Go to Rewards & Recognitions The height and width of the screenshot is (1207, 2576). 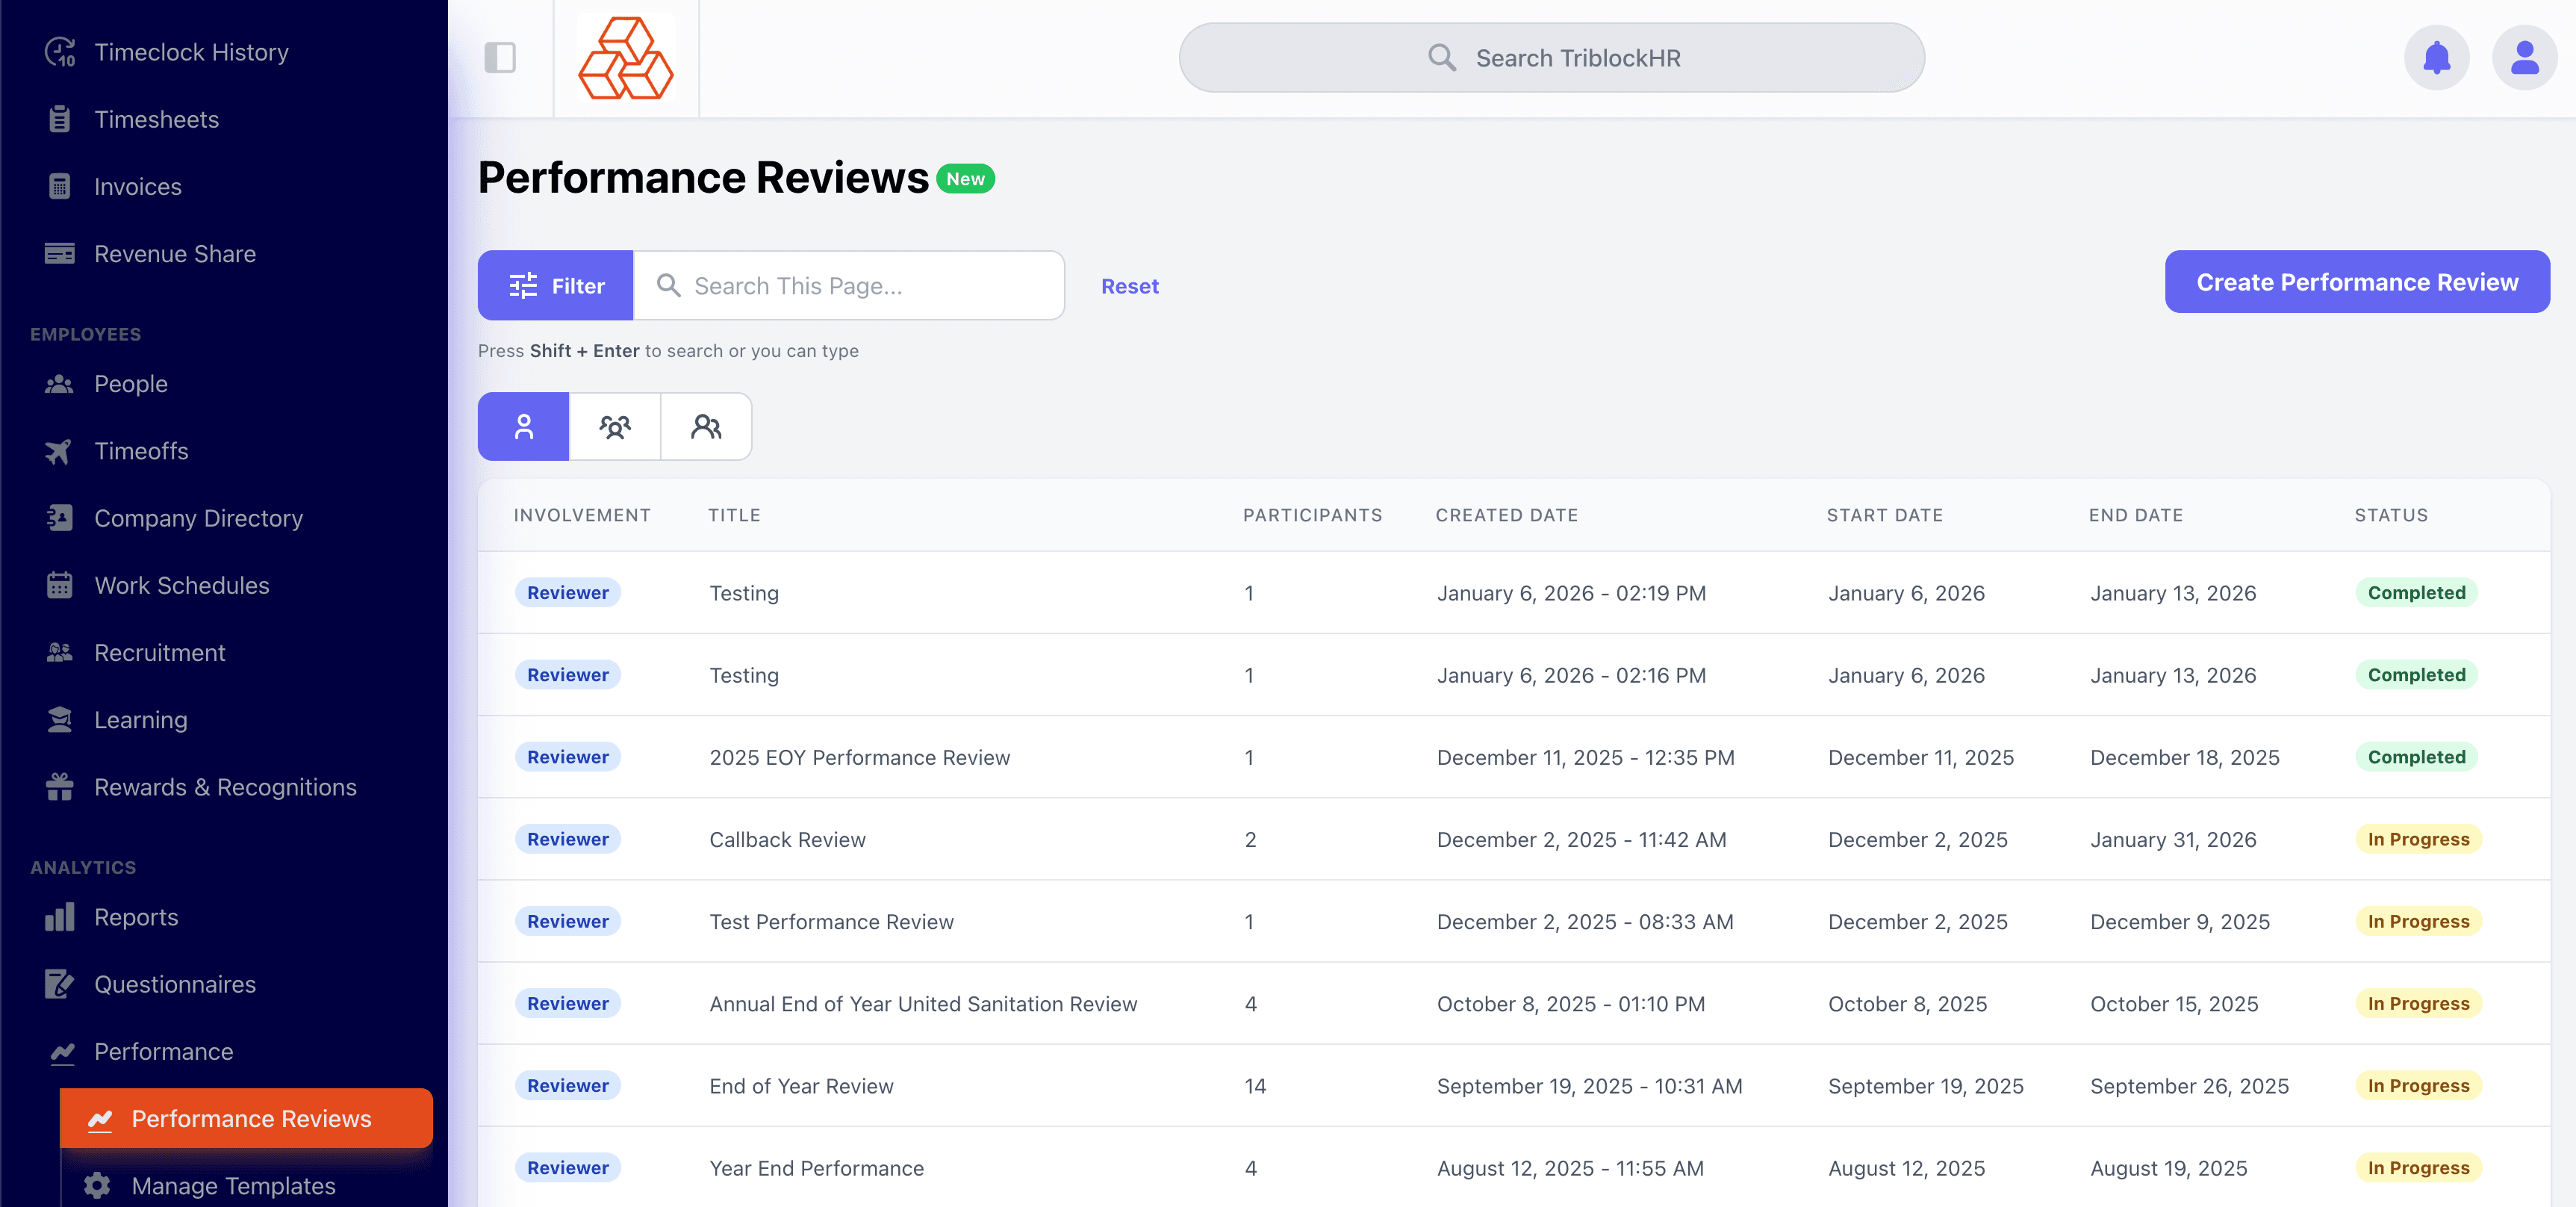pyautogui.click(x=224, y=787)
